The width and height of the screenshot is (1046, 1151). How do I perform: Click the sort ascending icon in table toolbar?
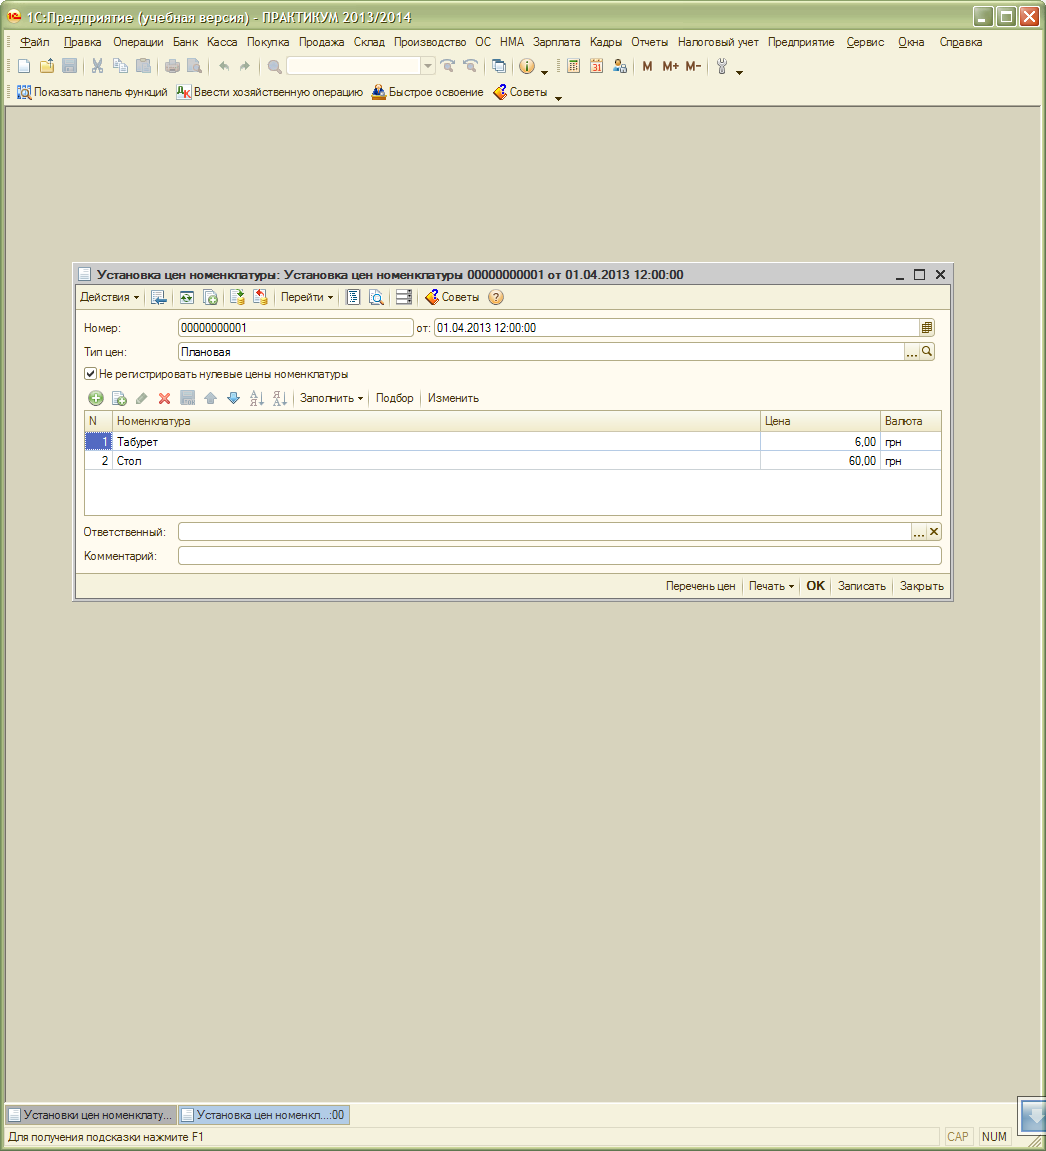(x=256, y=399)
